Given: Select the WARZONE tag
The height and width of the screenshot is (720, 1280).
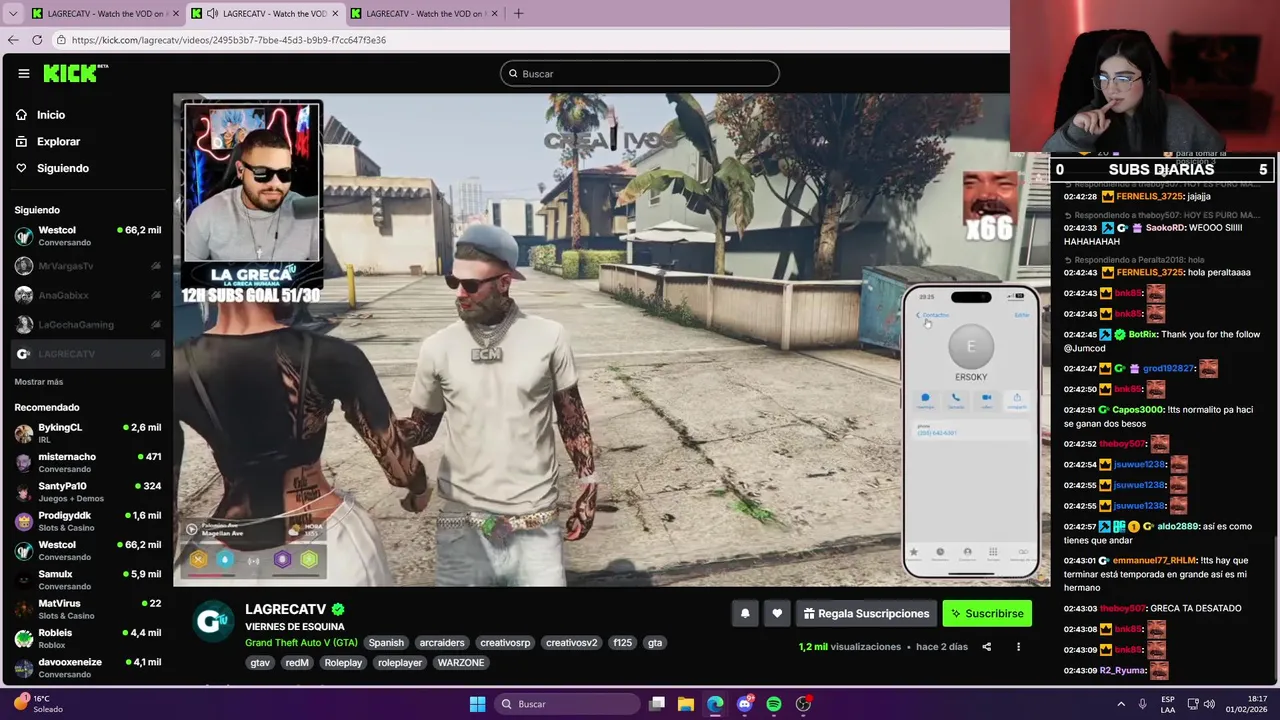Looking at the screenshot, I should tap(461, 663).
